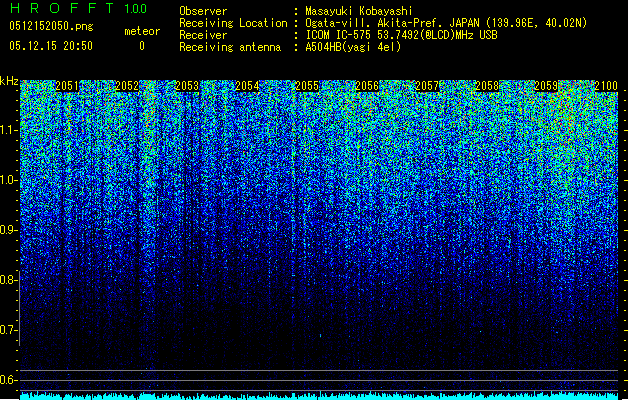
Task: Click the HROFFT 1.0.0 title text
Action: [79, 8]
